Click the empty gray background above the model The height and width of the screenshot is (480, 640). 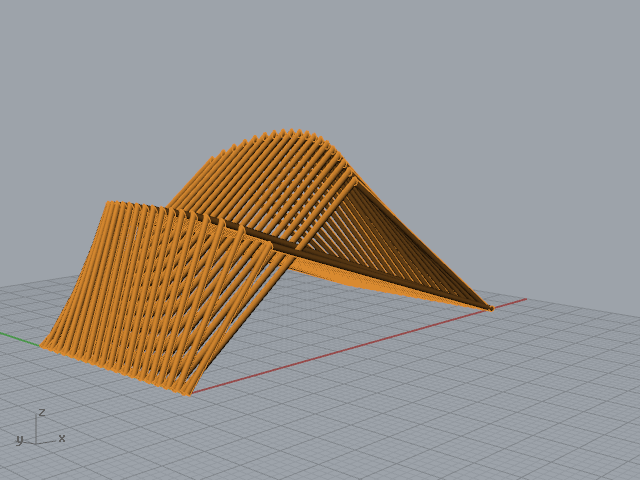click(320, 60)
